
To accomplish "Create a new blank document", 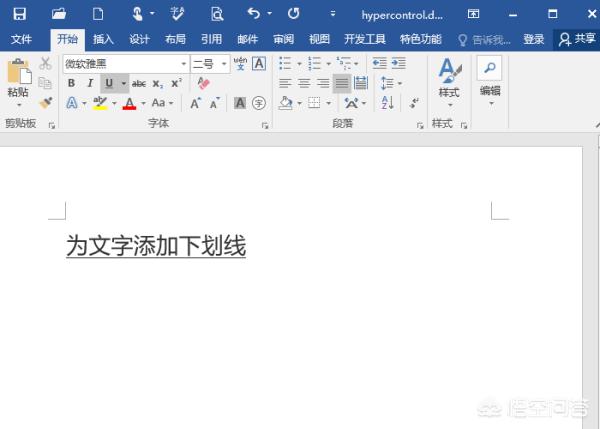I will pyautogui.click(x=98, y=14).
